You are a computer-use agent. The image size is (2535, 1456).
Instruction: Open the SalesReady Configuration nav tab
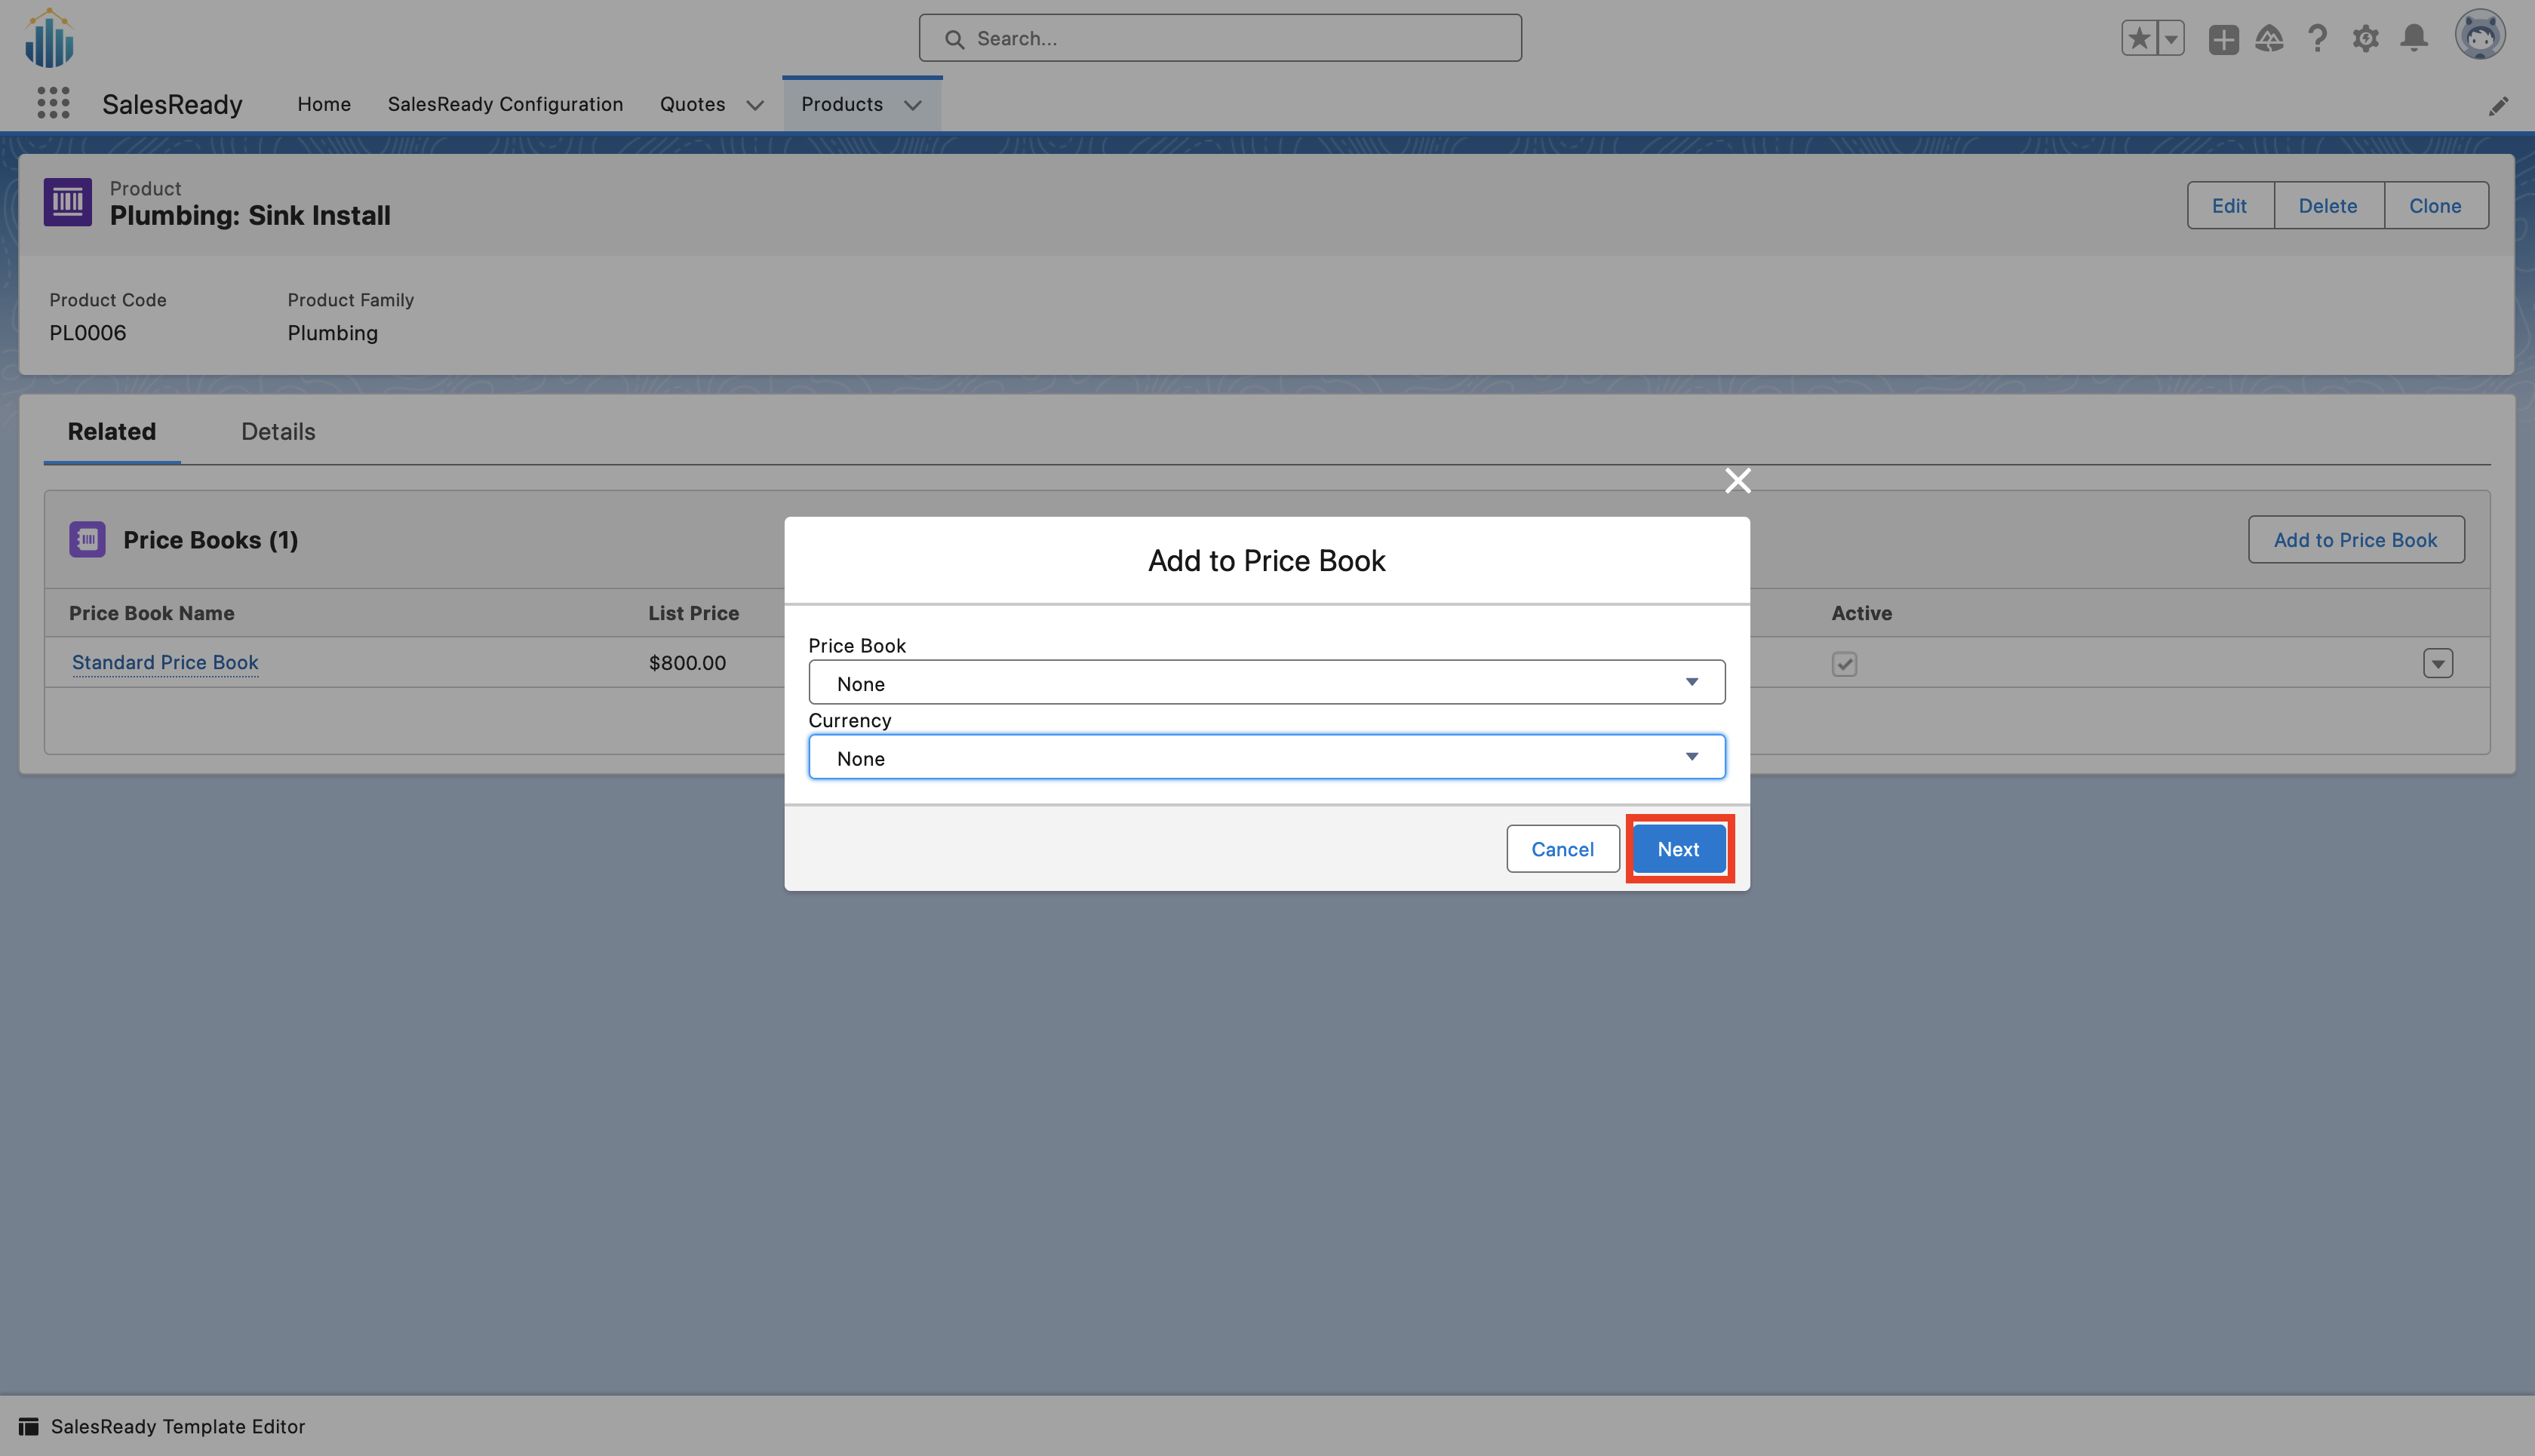(505, 104)
